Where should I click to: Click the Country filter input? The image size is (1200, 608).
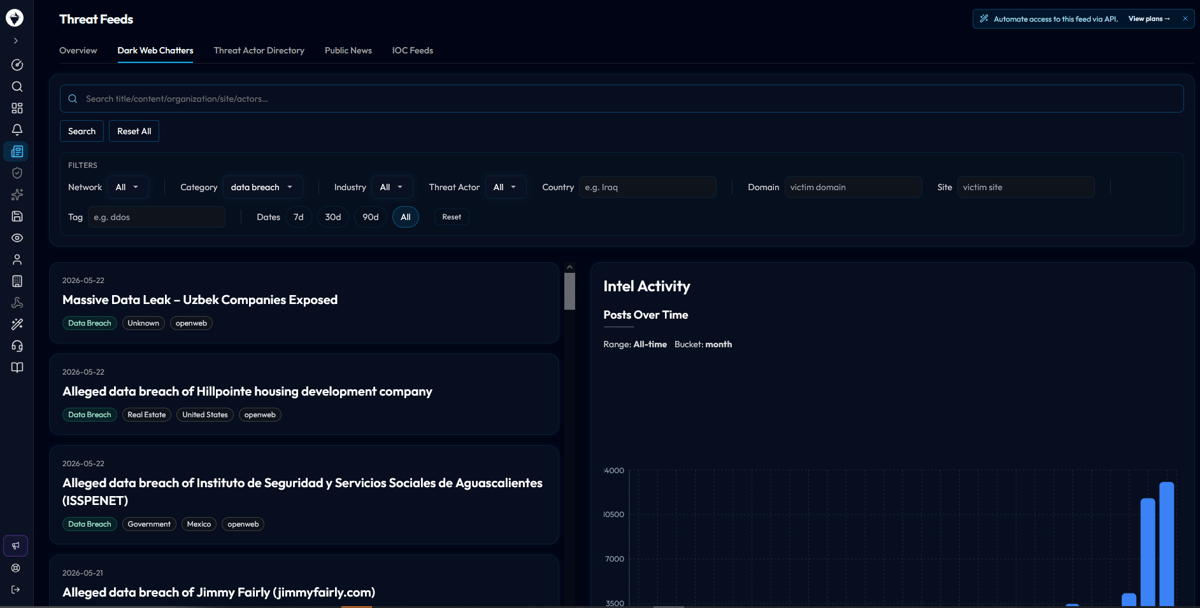coord(648,187)
